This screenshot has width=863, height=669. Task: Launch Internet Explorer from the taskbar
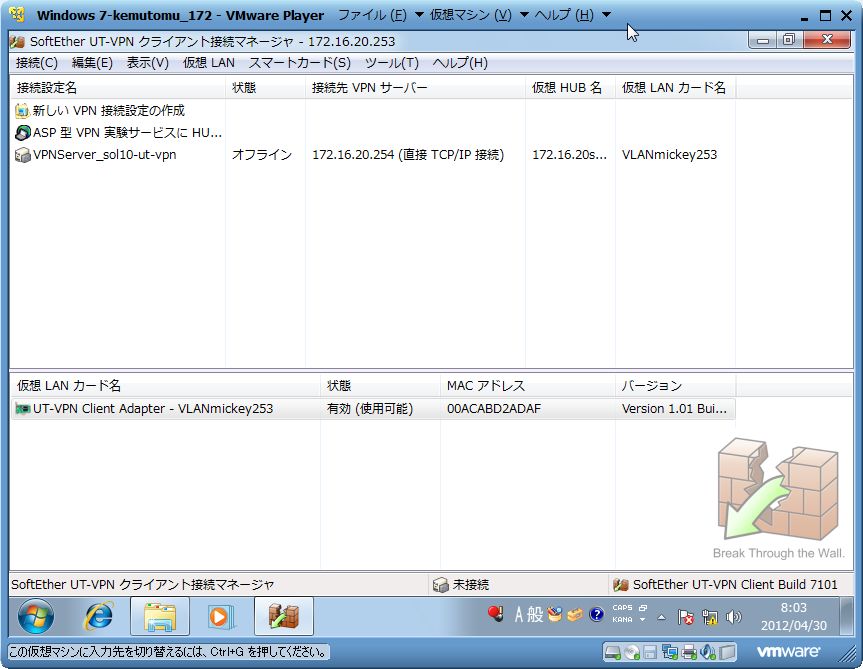click(99, 616)
